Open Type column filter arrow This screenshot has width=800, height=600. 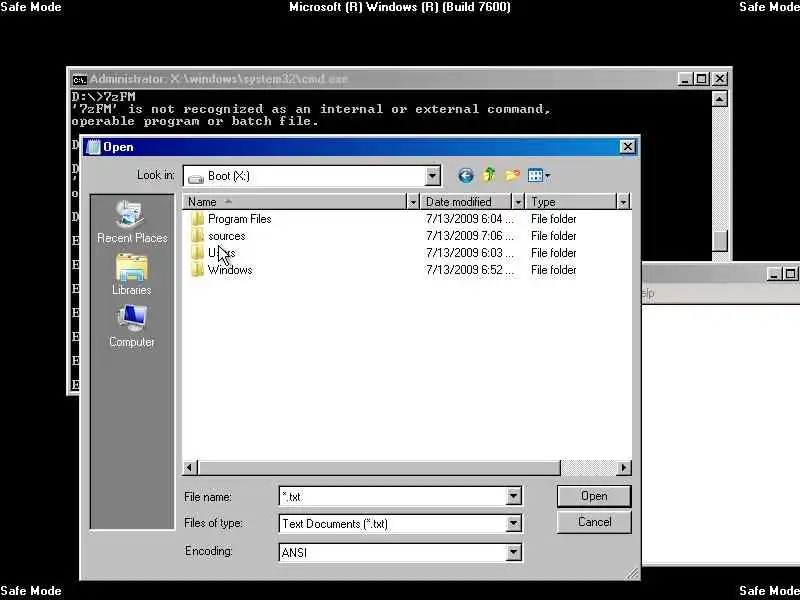tap(623, 202)
